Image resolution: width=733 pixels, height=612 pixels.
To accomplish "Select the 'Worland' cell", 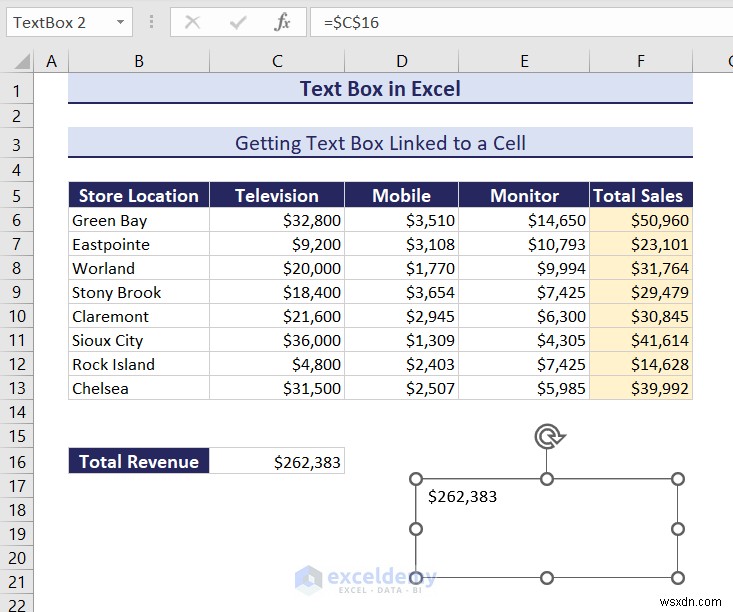I will pyautogui.click(x=139, y=268).
